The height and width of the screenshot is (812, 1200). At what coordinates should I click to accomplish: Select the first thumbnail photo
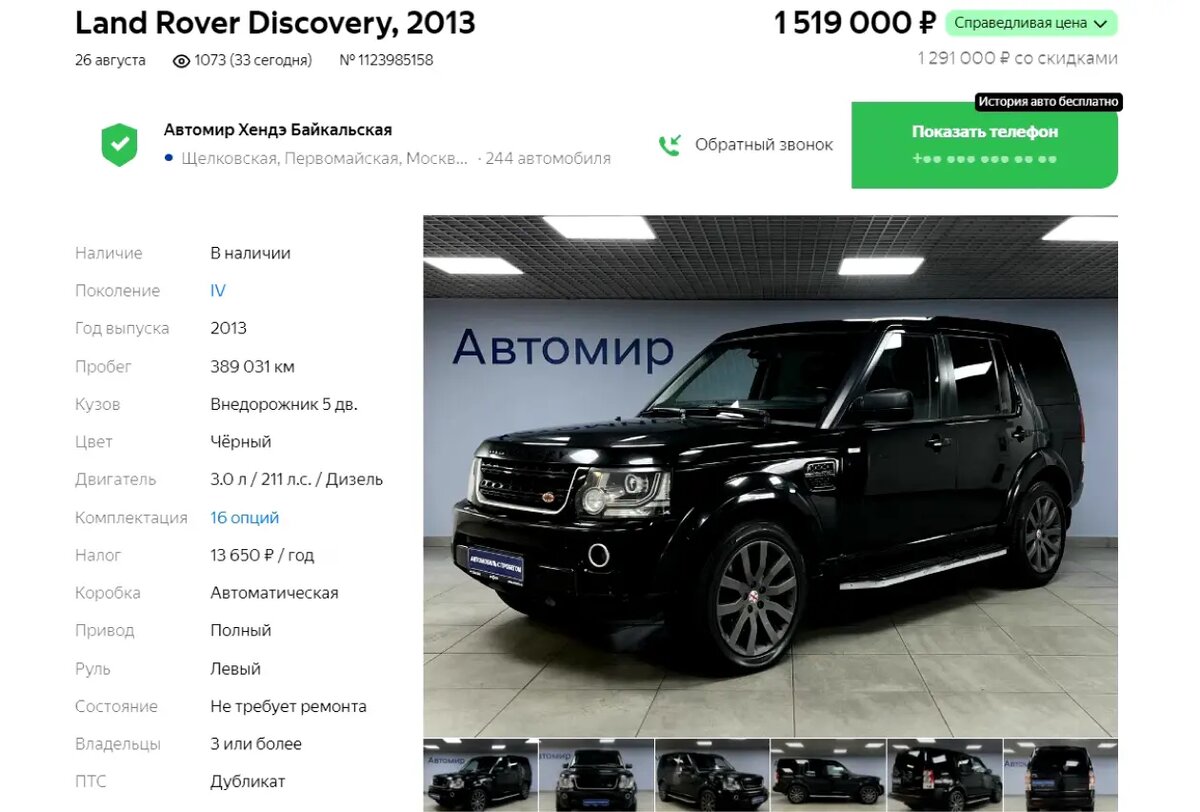click(480, 776)
